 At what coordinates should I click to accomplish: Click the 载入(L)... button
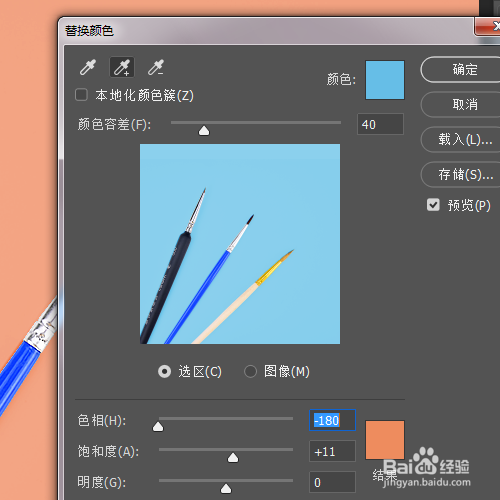[x=460, y=140]
